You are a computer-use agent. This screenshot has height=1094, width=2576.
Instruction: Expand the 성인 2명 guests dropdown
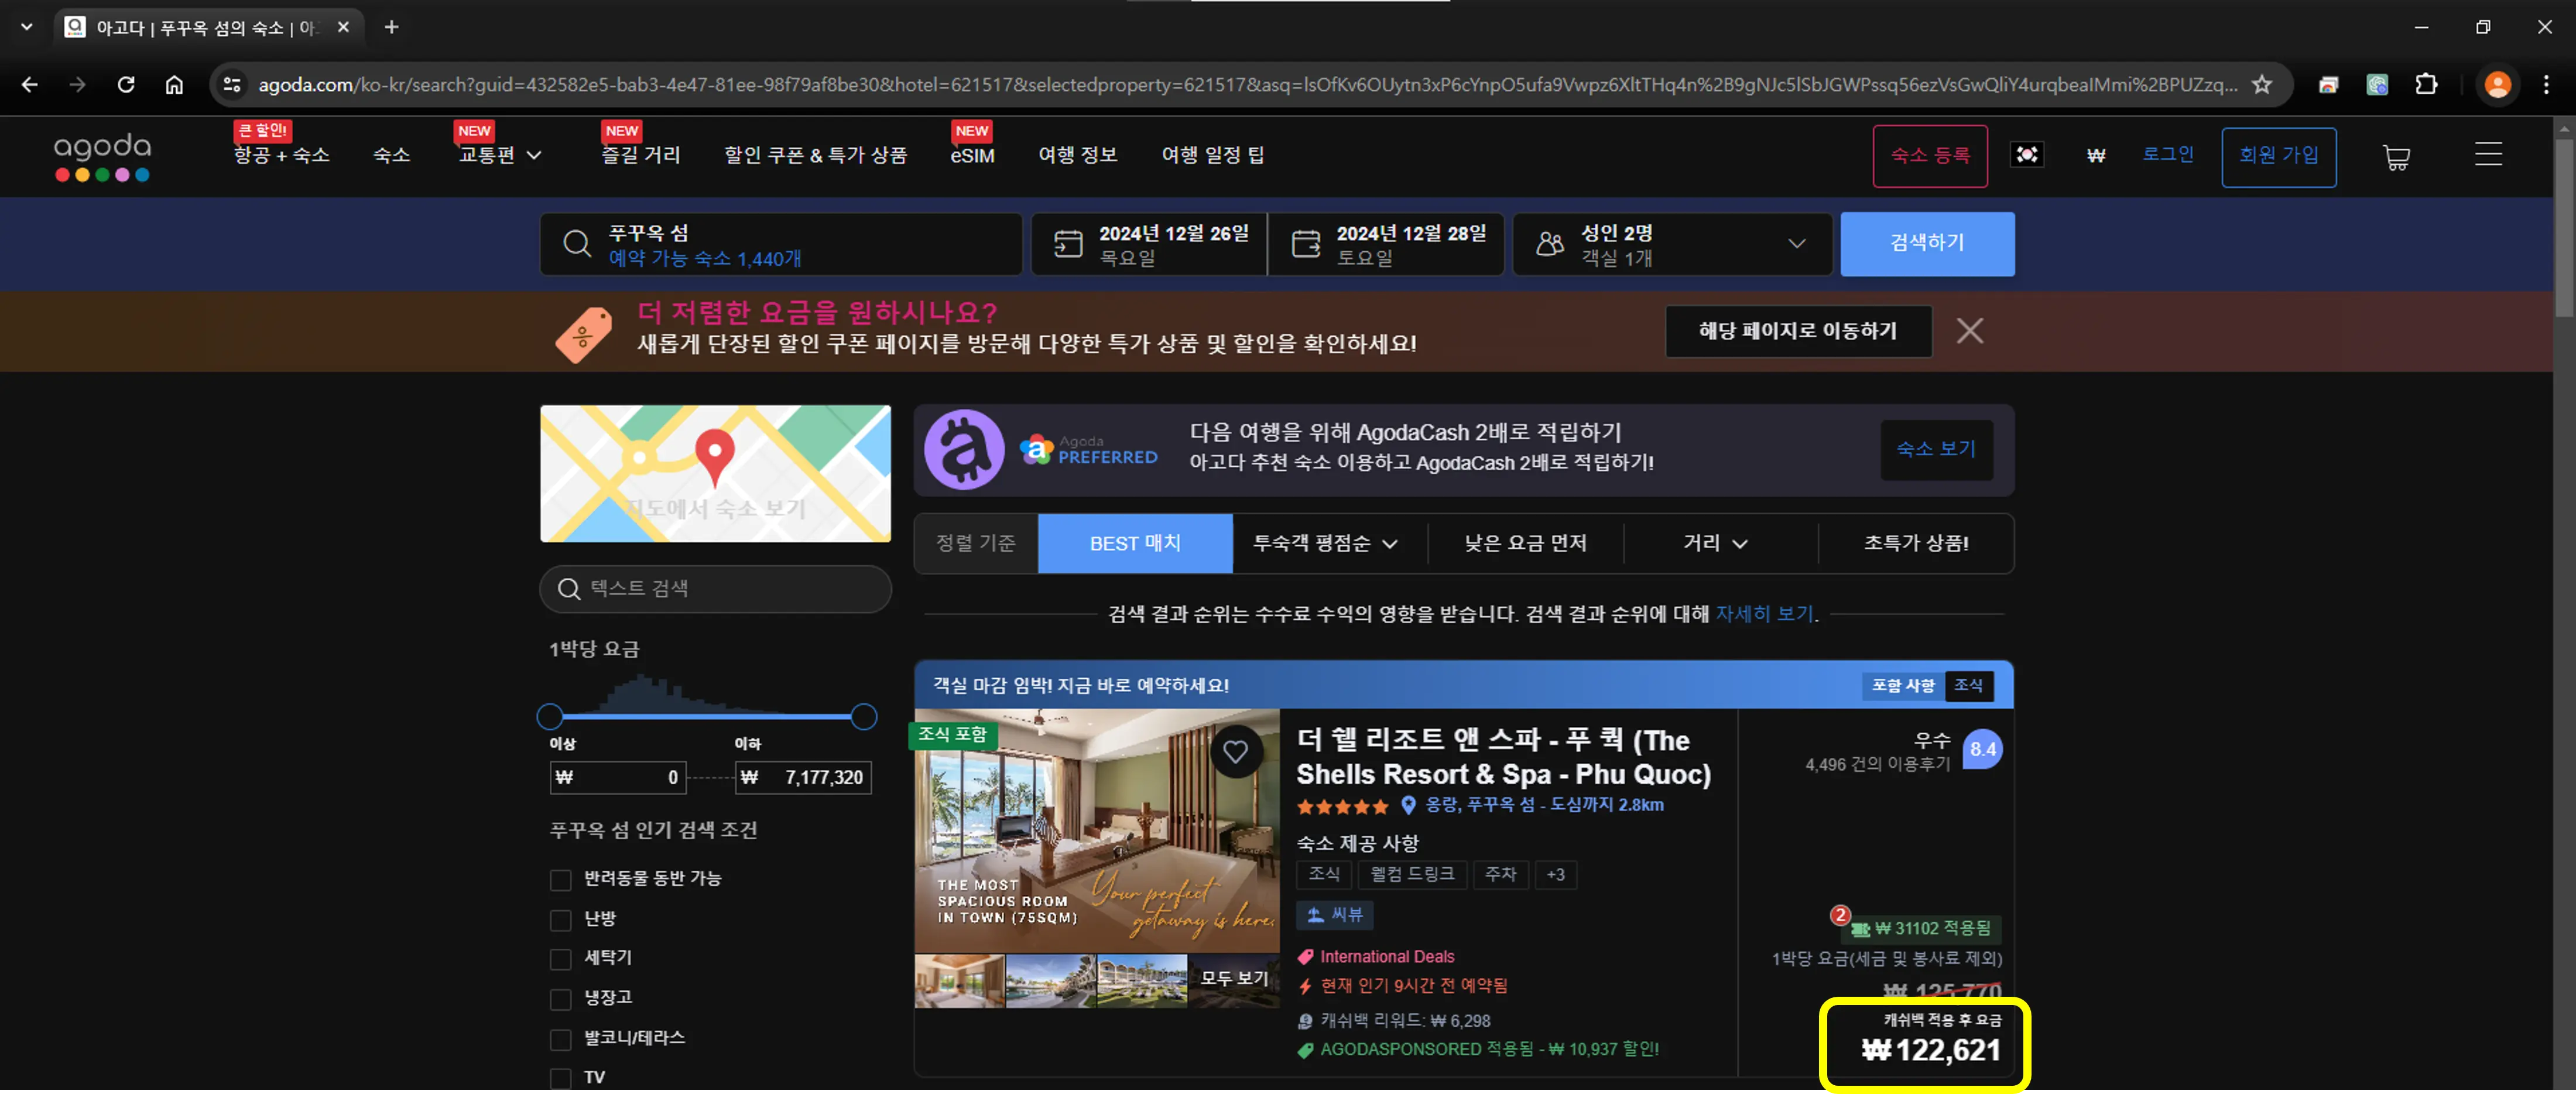click(1796, 243)
